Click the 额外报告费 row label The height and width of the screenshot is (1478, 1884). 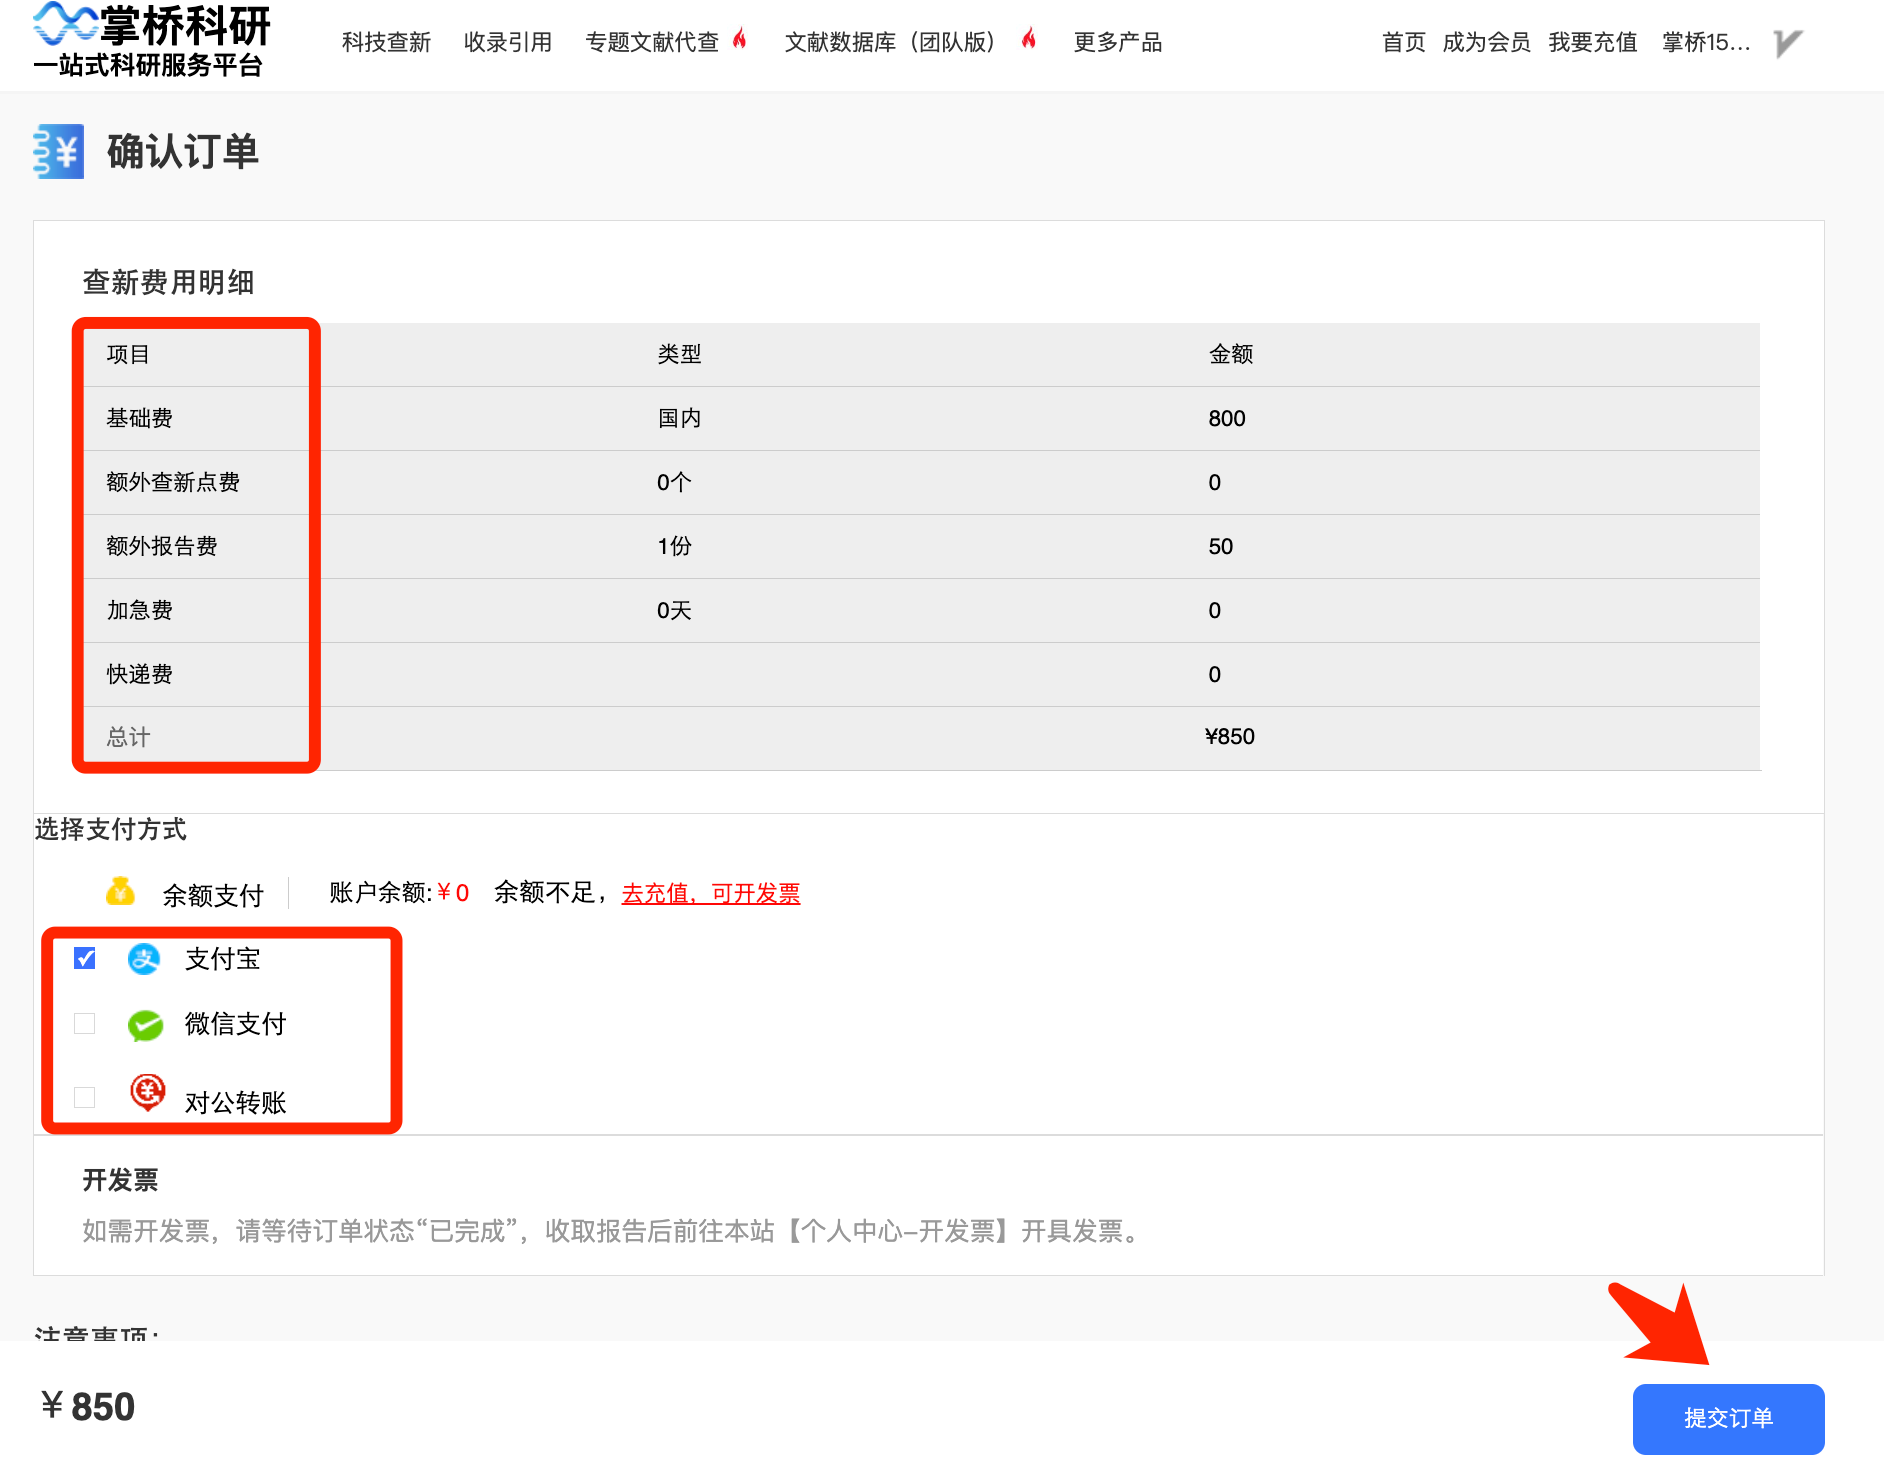[162, 546]
